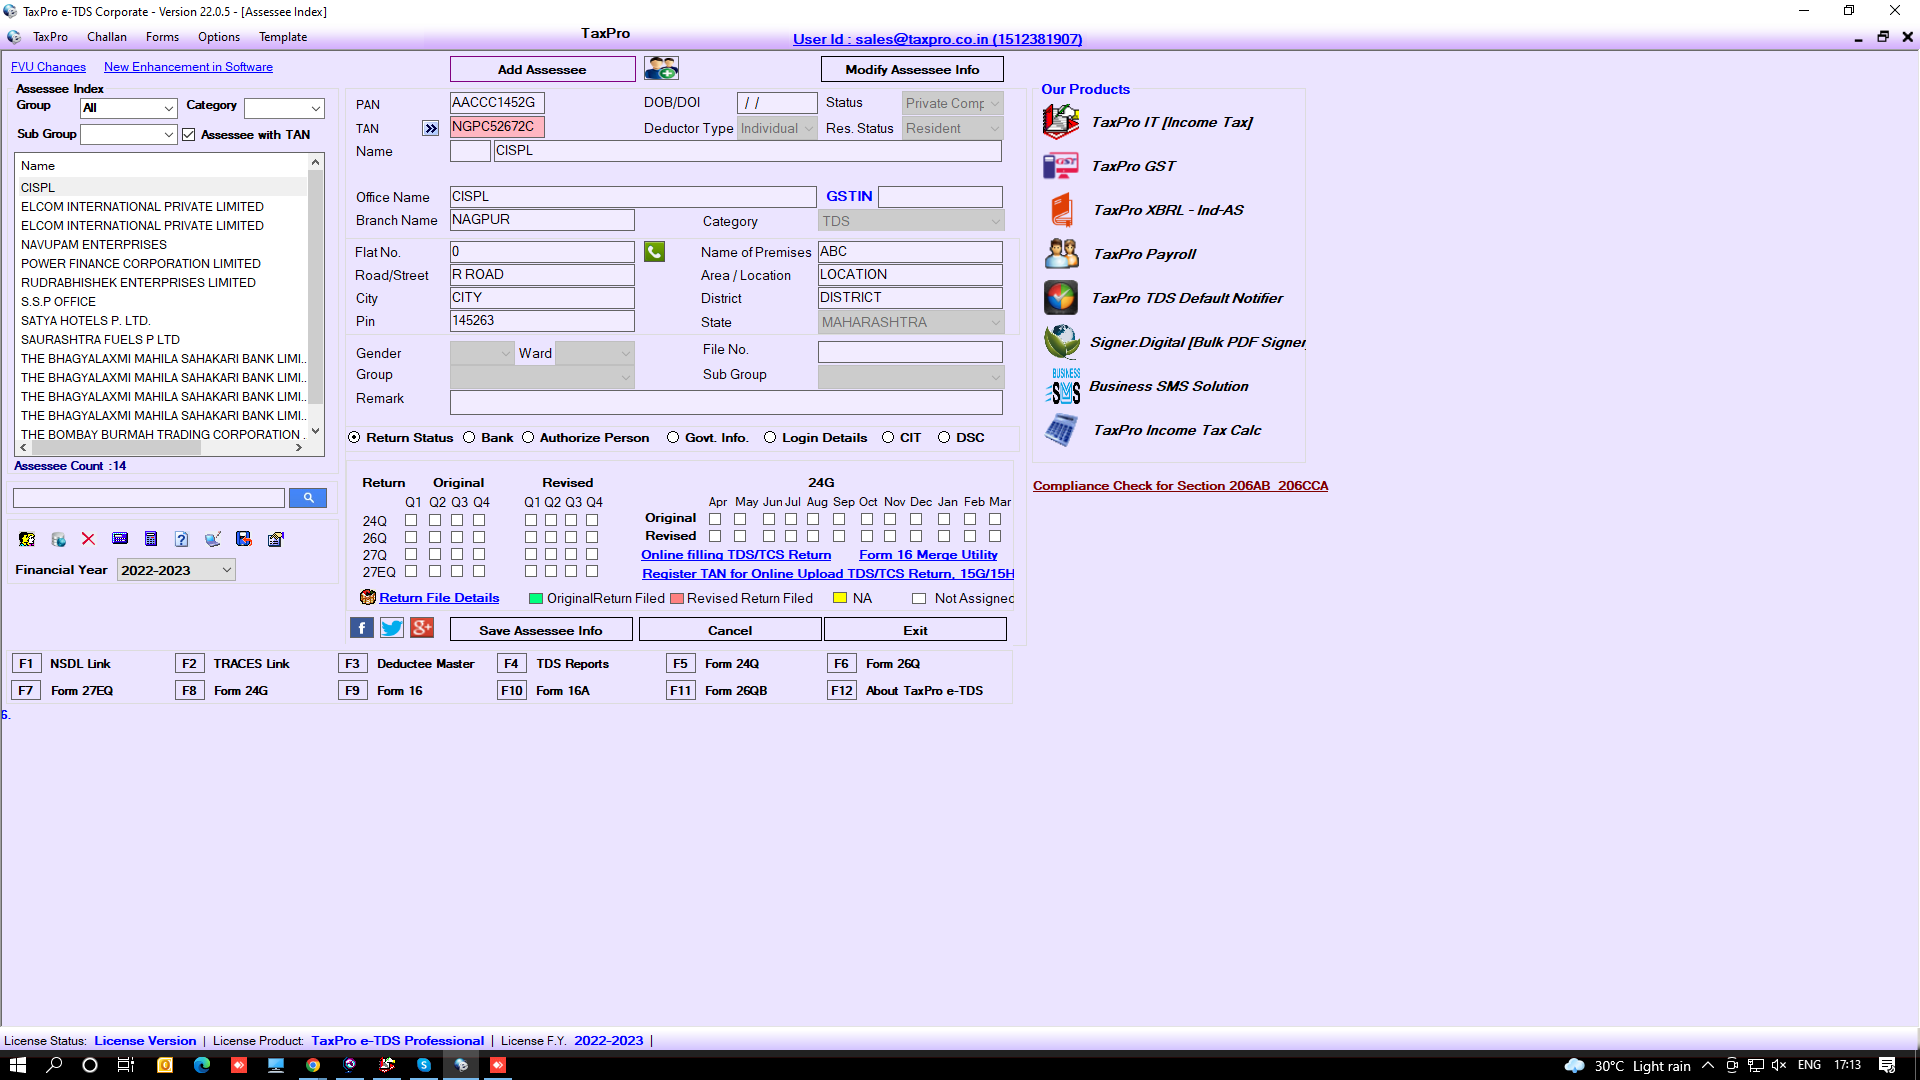
Task: Click the TaxPro XBRL Ind-AS product icon
Action: (1061, 210)
